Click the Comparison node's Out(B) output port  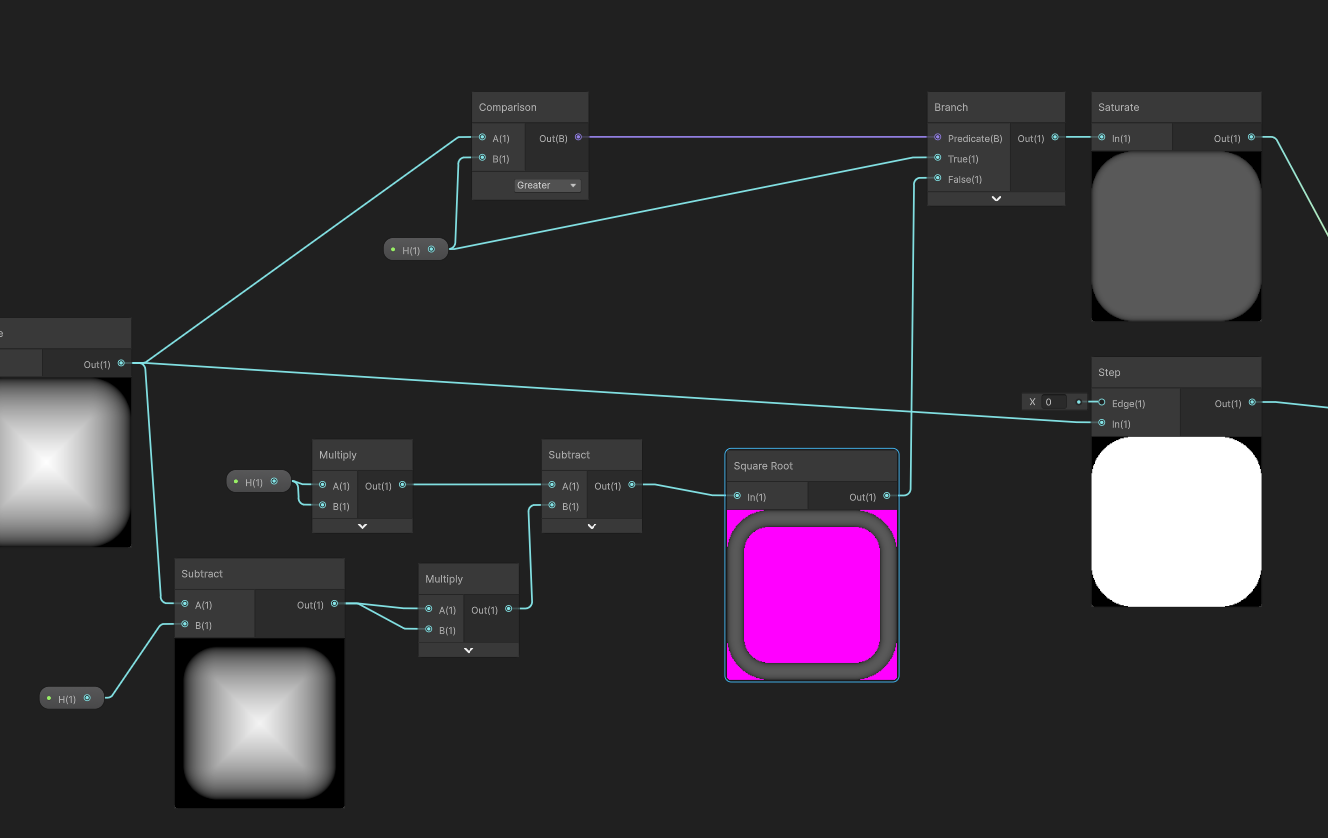[578, 138]
